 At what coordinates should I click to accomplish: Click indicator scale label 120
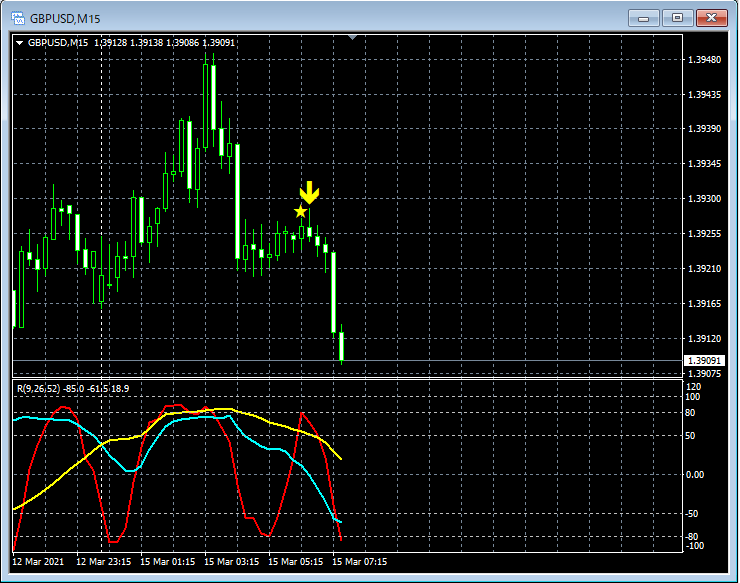point(694,387)
